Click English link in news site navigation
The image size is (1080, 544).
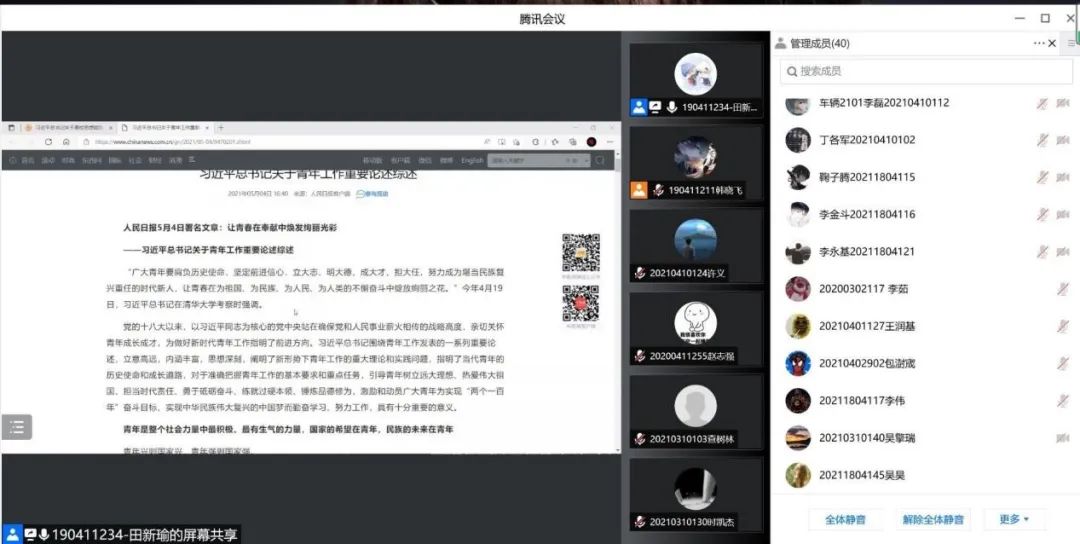[x=472, y=160]
